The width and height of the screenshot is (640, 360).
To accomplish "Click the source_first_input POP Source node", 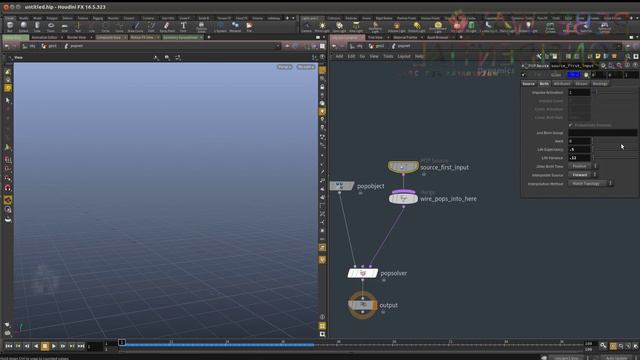I will (x=403, y=167).
